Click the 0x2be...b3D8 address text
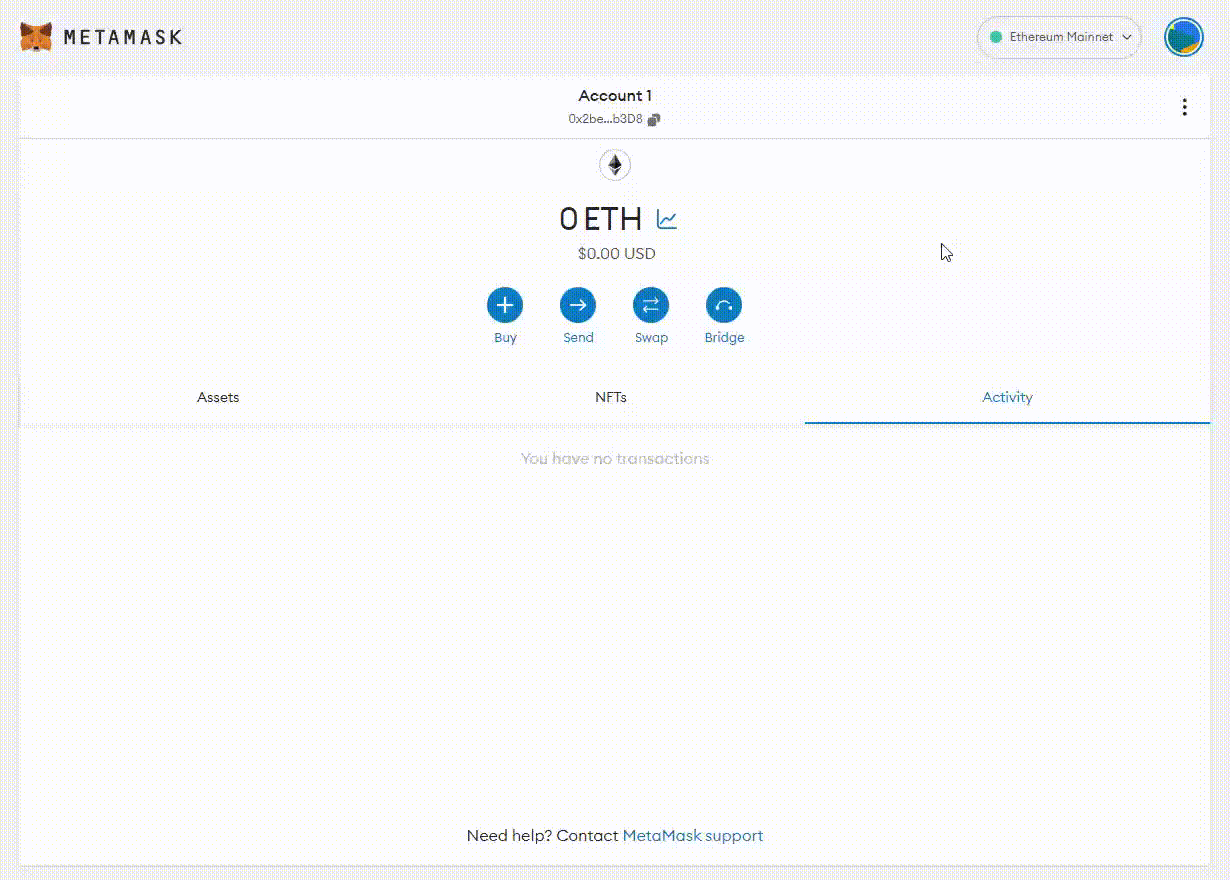 click(605, 119)
